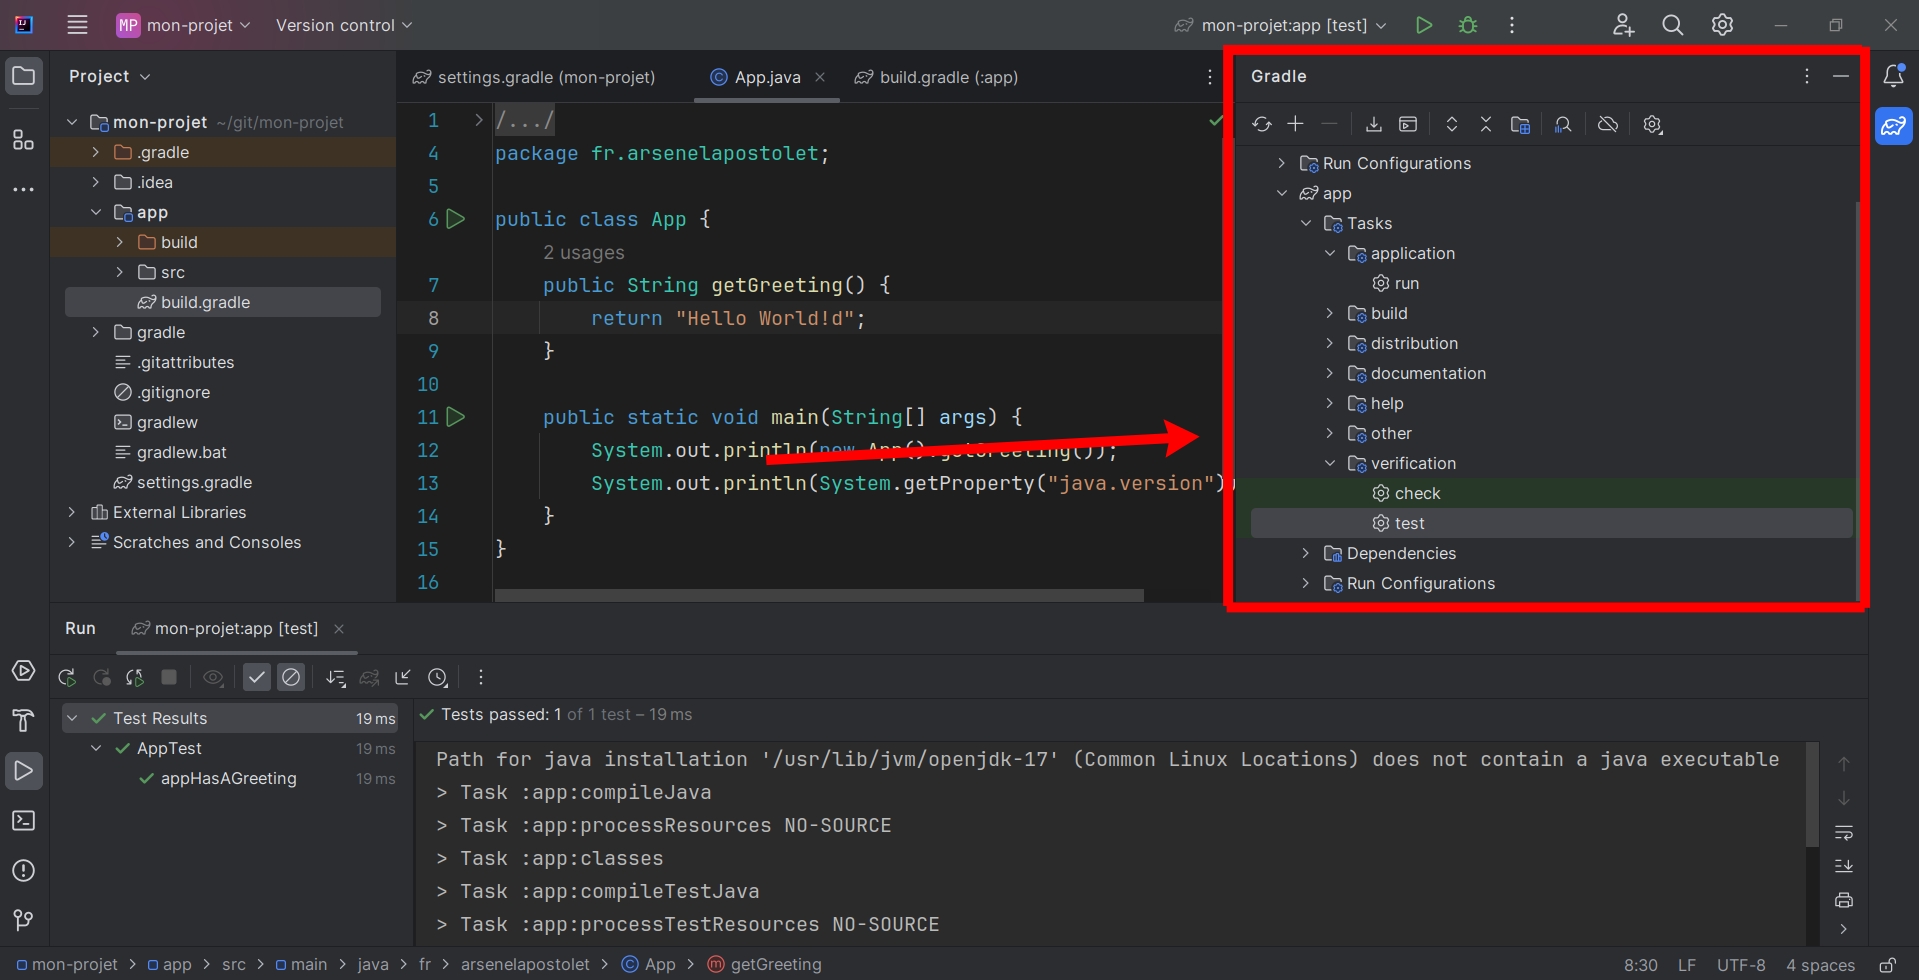1919x980 pixels.
Task: Open Build hammer tool window icon
Action: click(23, 721)
